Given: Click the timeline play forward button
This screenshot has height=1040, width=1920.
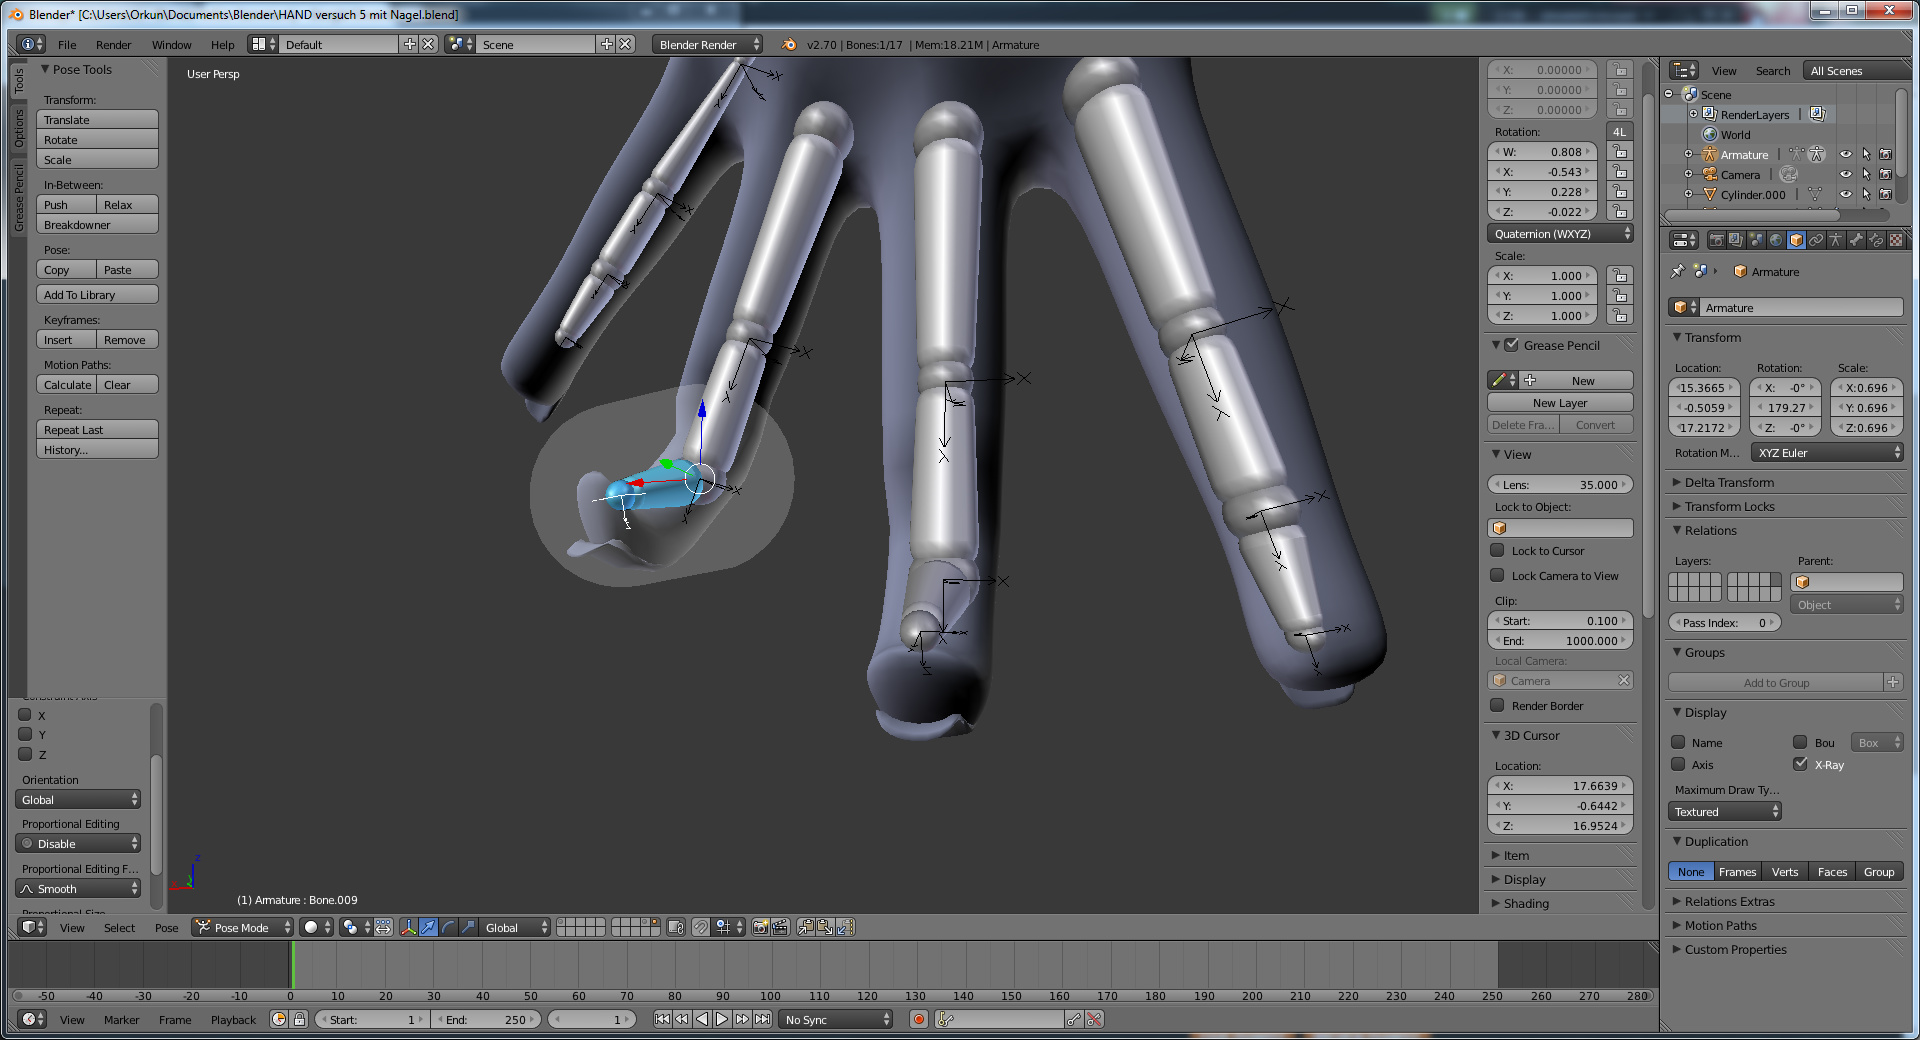Looking at the screenshot, I should (x=721, y=1019).
